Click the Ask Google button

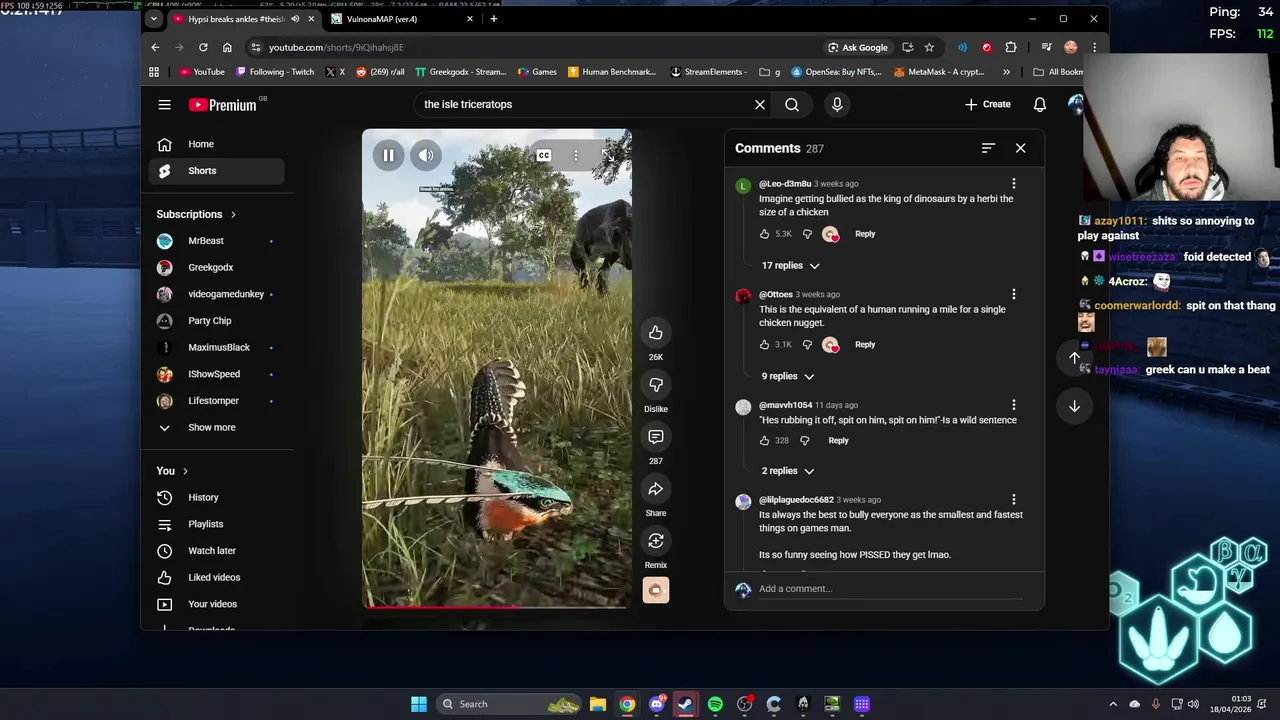(x=858, y=47)
